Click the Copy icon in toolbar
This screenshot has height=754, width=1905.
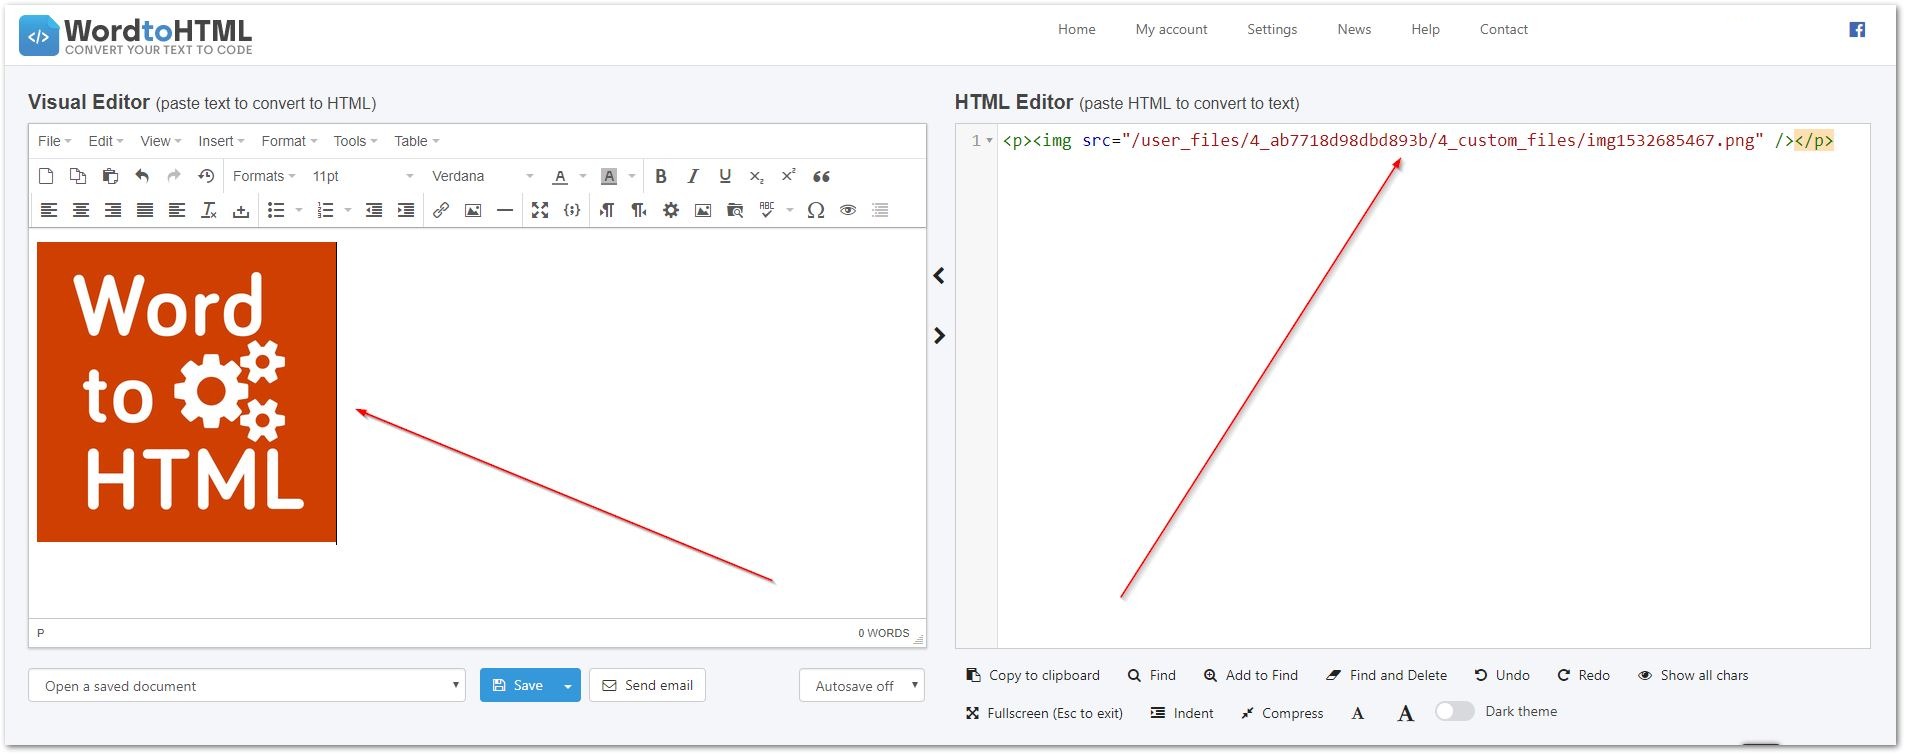78,176
